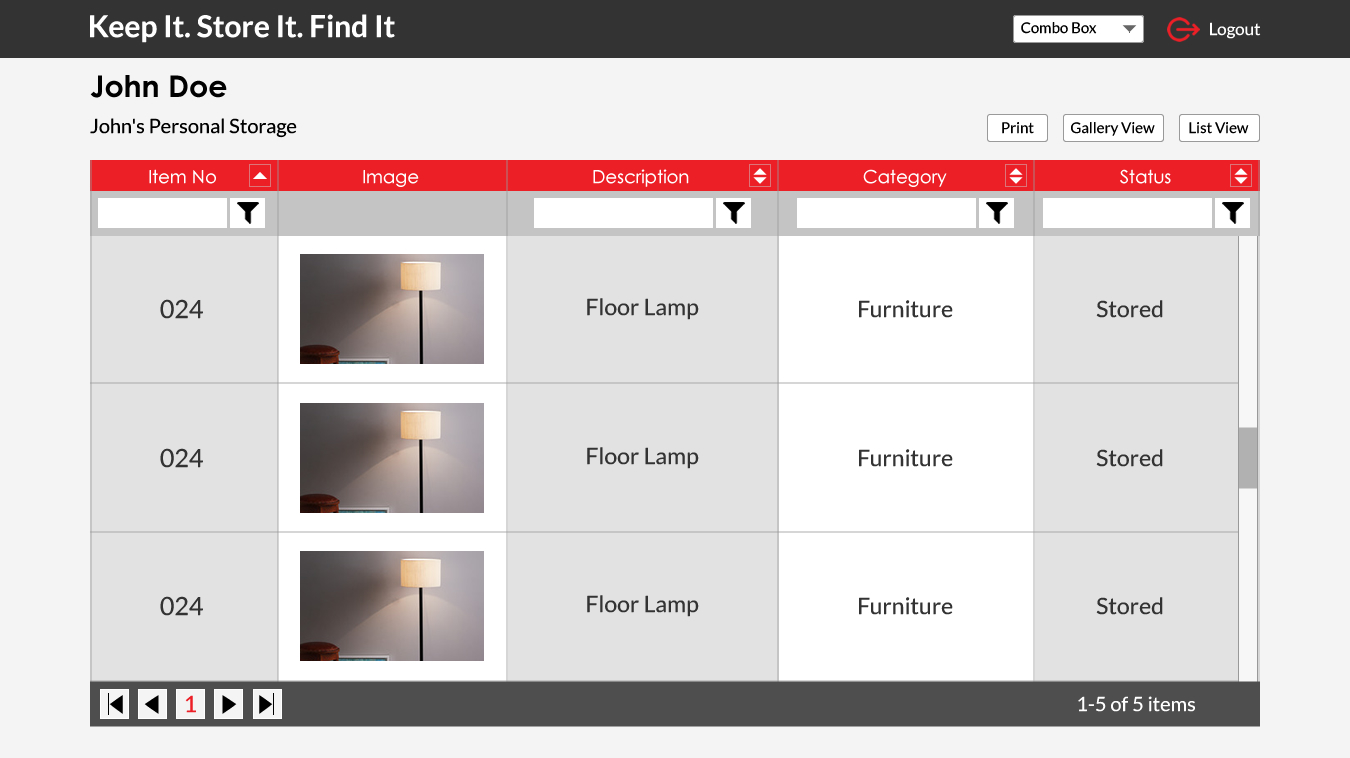Jump to the last page of results

point(267,704)
